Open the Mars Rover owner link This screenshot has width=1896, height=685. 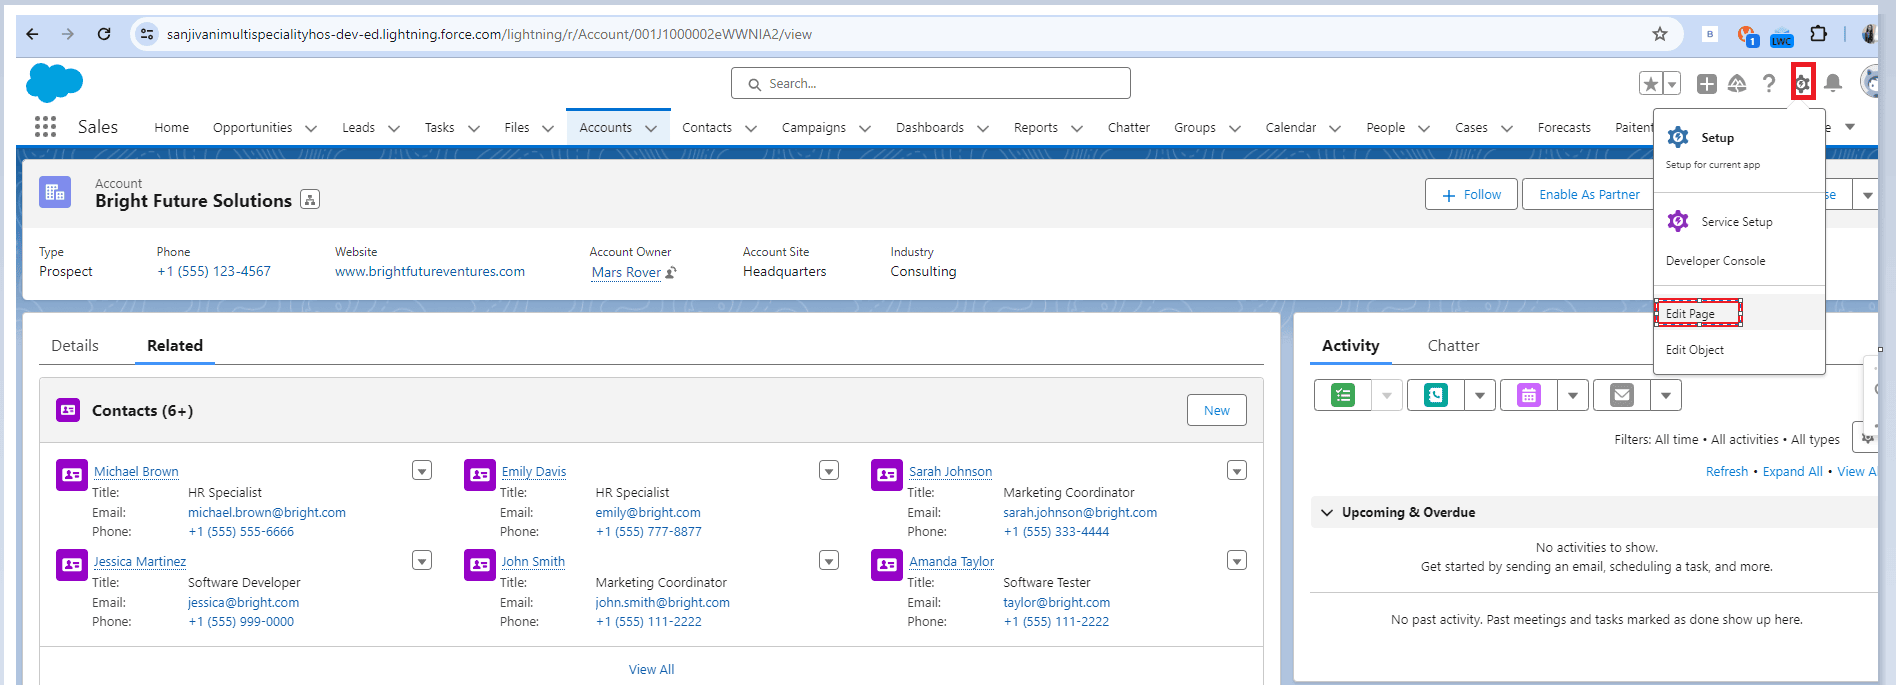626,272
